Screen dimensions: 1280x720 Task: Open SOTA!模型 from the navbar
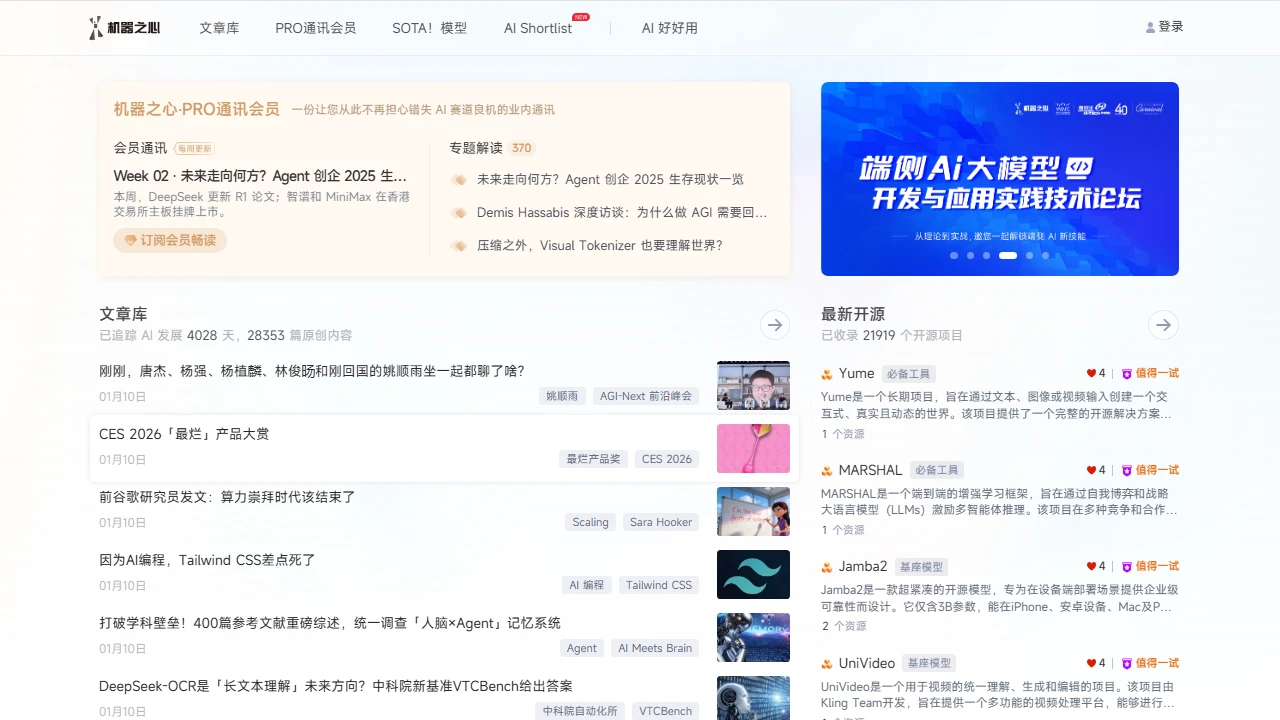tap(429, 28)
